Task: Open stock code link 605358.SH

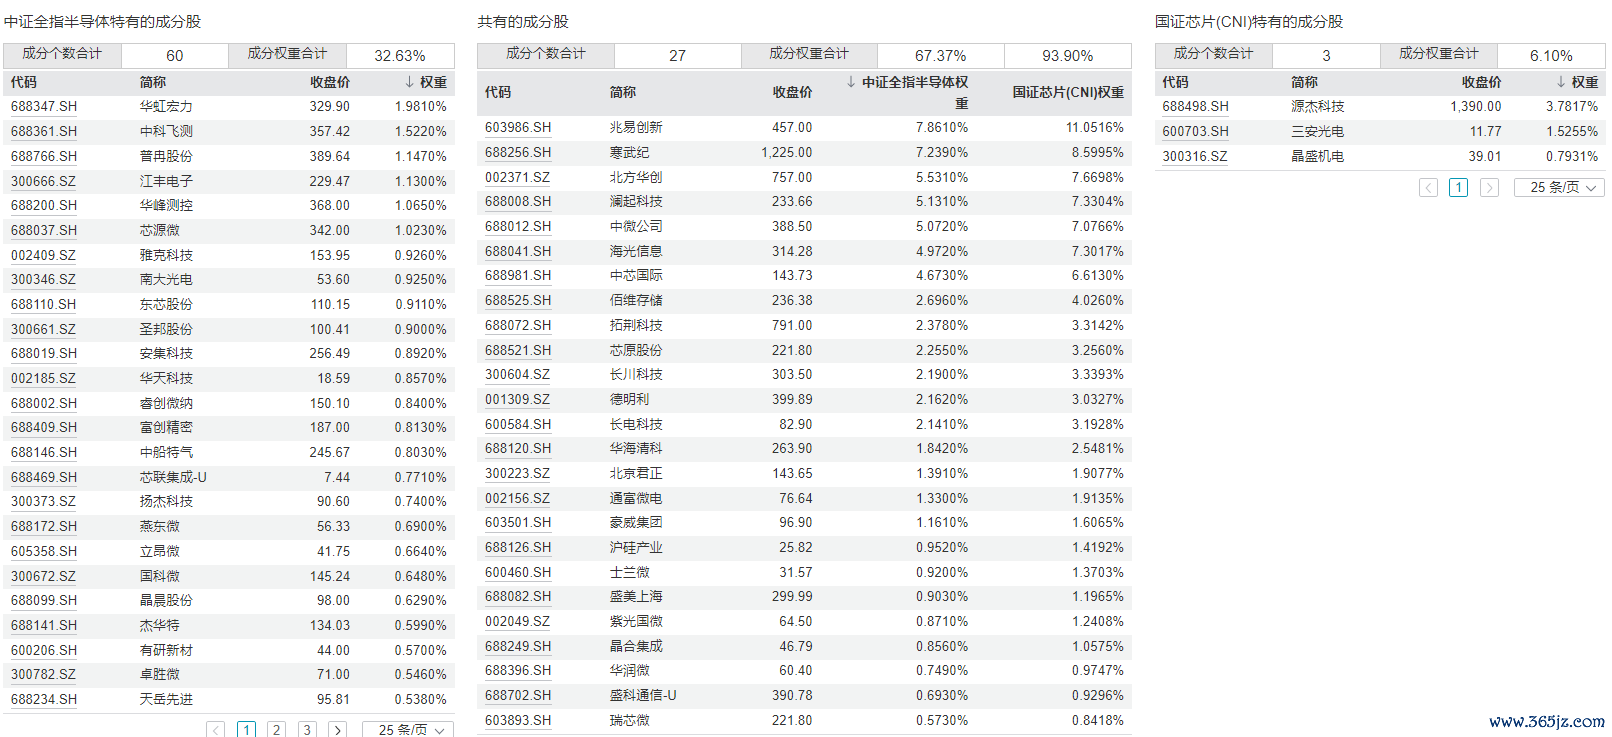Action: [44, 551]
